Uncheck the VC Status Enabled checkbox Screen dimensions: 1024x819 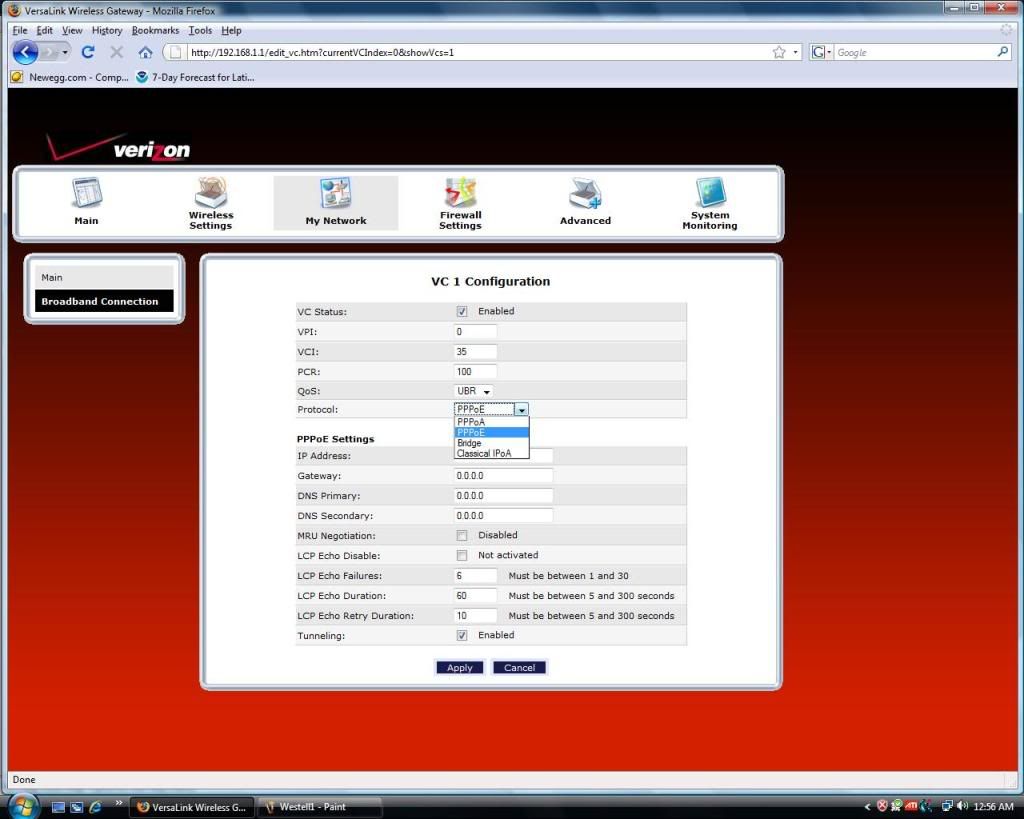pos(462,312)
